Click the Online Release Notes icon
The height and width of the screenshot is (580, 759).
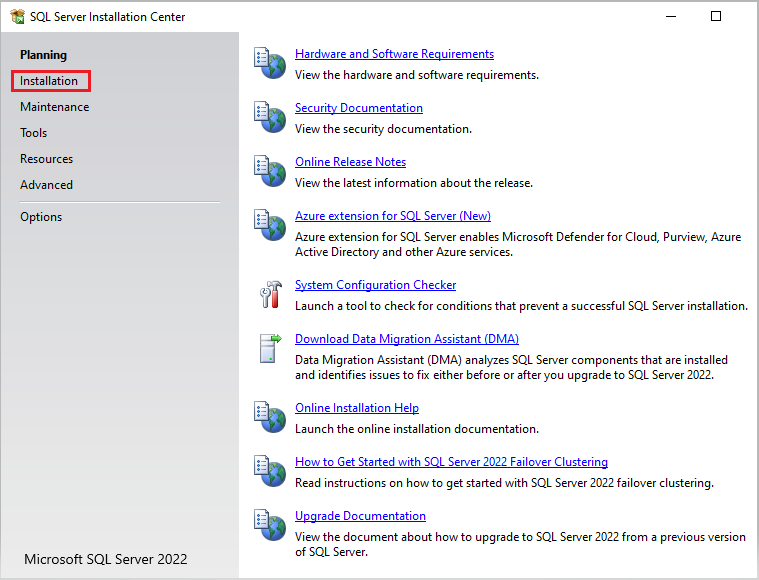pos(270,171)
